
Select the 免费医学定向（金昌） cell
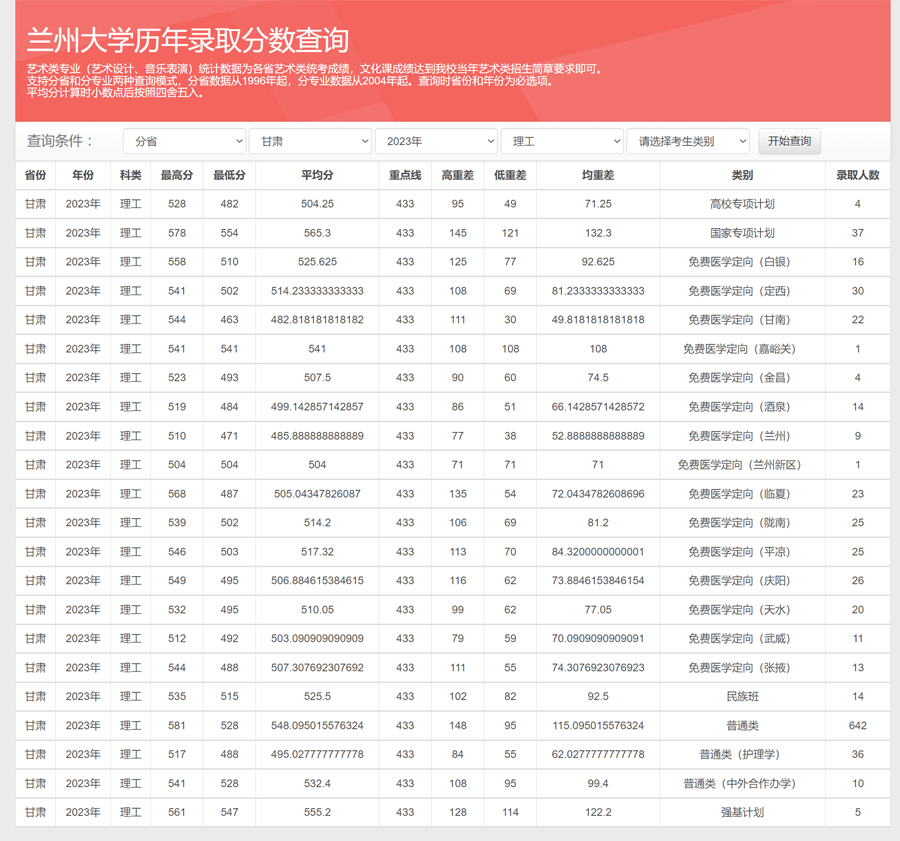click(743, 378)
